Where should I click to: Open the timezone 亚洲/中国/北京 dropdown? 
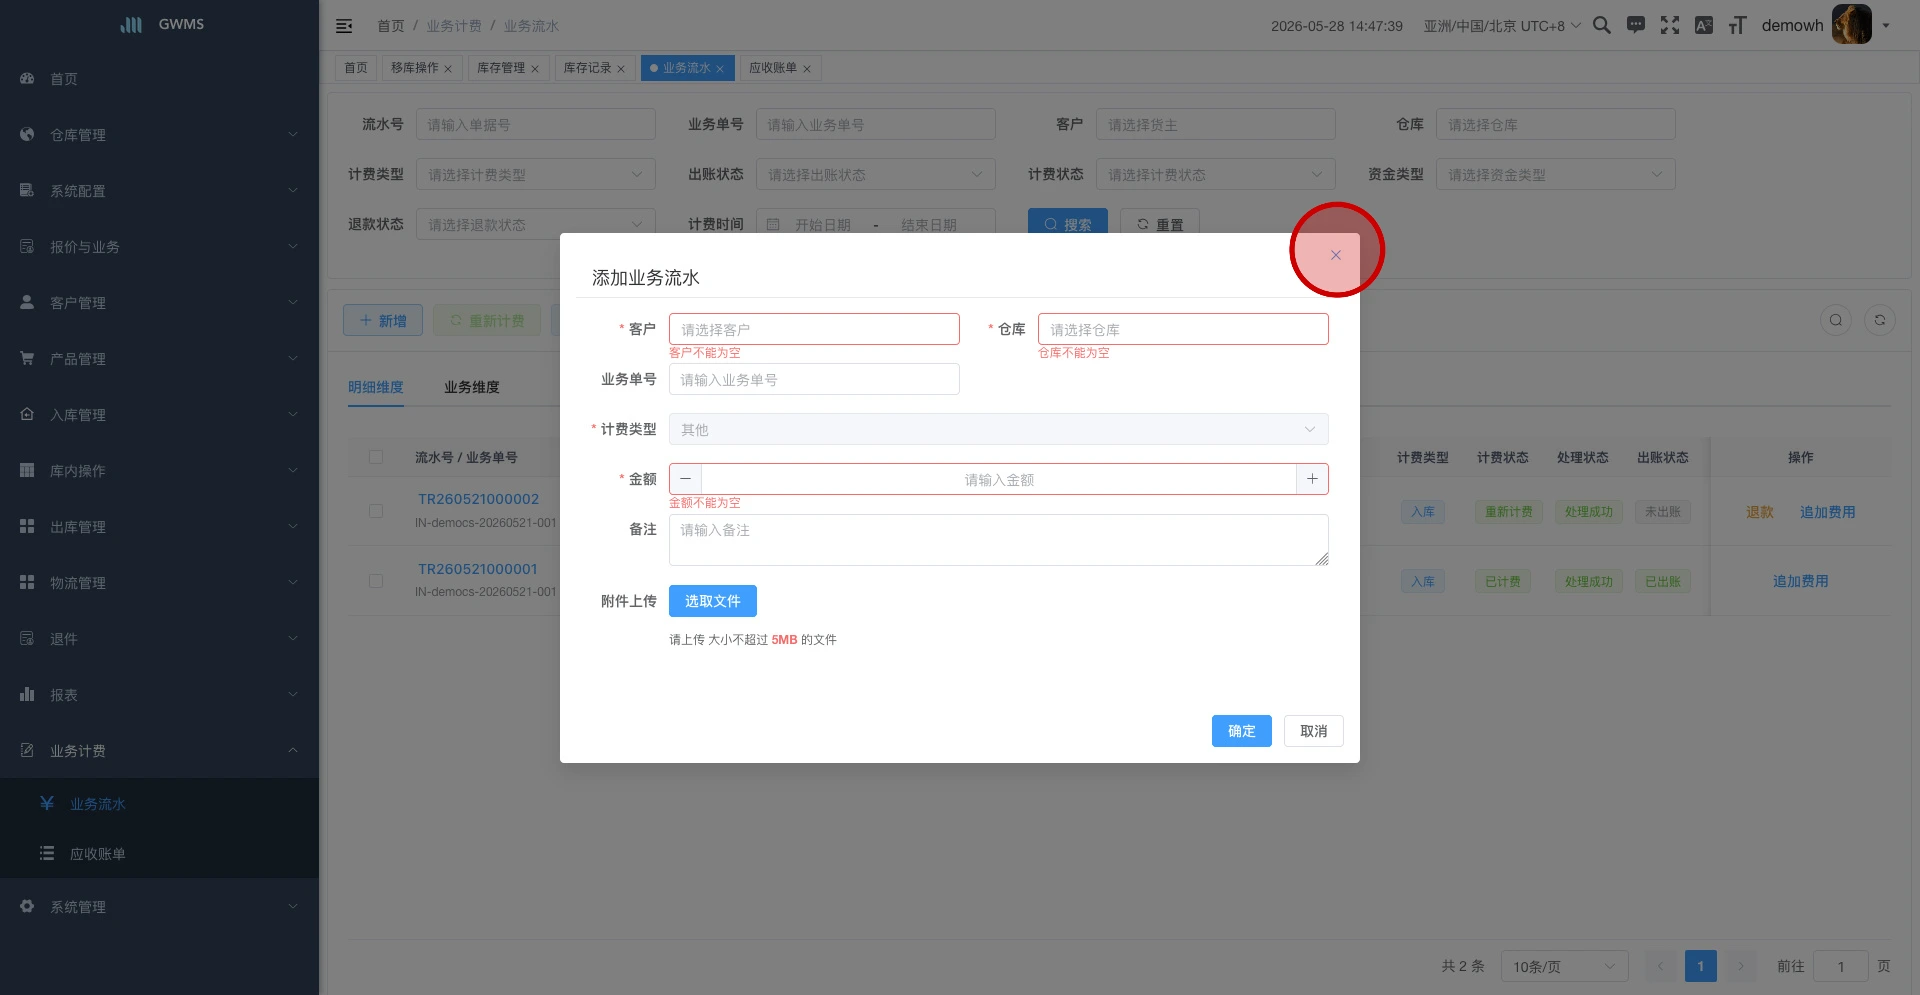(1502, 26)
